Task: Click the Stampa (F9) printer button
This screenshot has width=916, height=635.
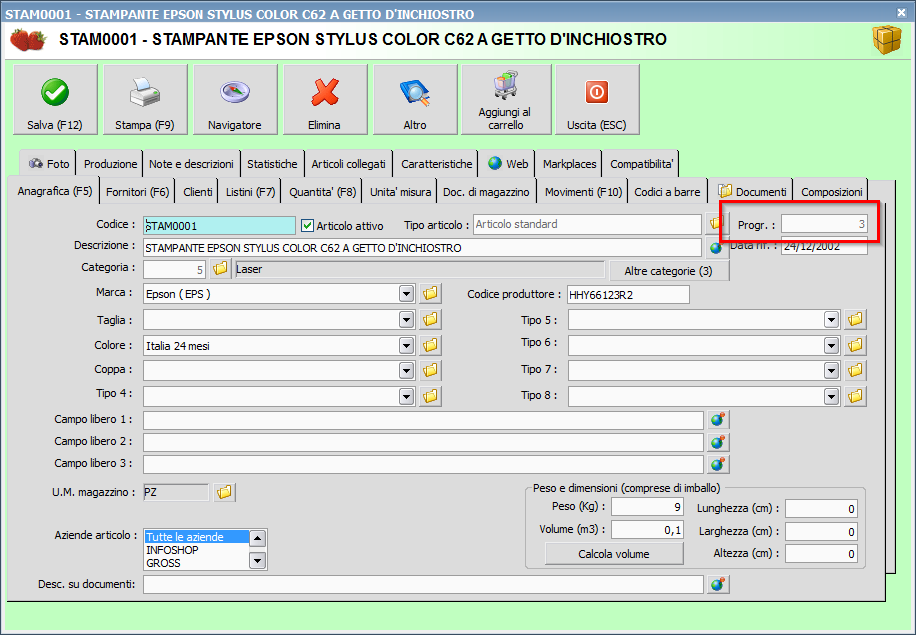Action: click(145, 100)
